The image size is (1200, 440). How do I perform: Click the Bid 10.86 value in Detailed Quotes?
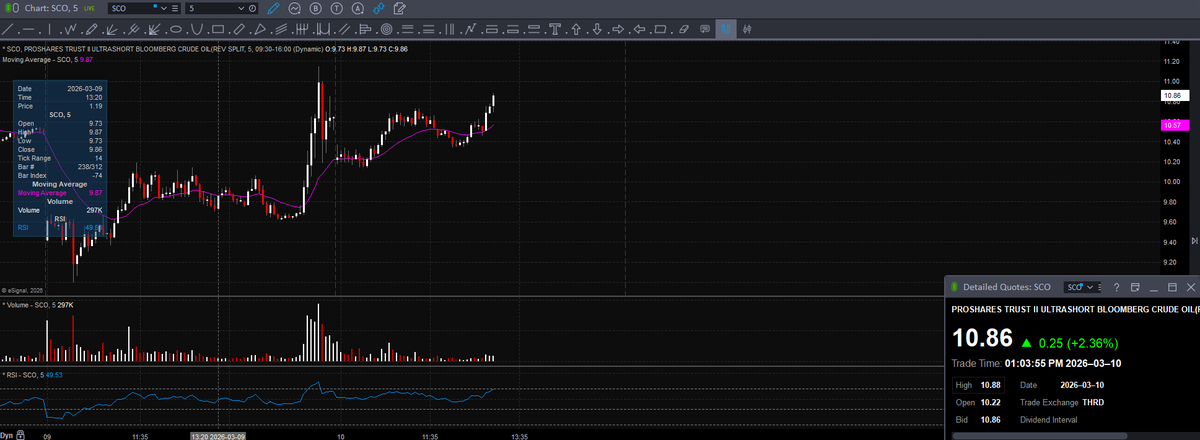coord(990,420)
